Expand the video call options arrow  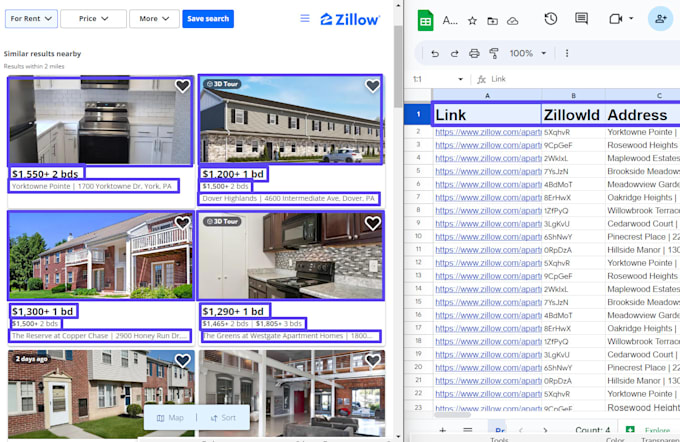631,18
